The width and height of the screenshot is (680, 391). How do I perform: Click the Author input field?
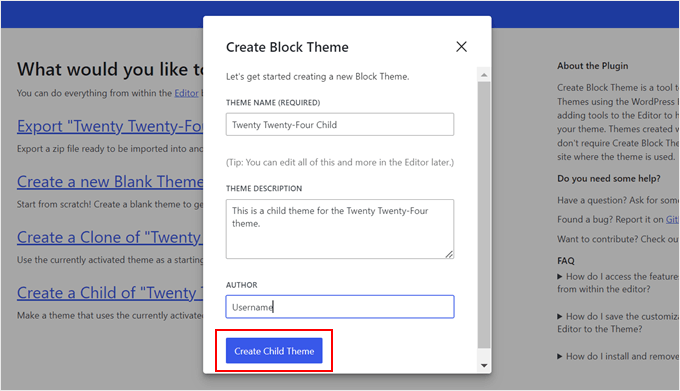click(x=340, y=307)
